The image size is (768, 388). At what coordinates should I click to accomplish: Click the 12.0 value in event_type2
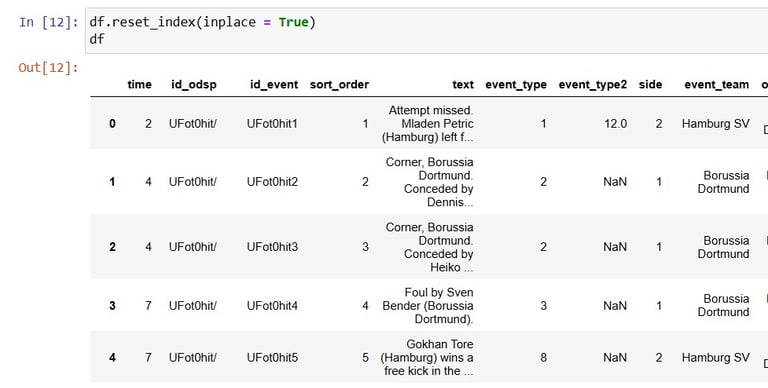(x=615, y=123)
